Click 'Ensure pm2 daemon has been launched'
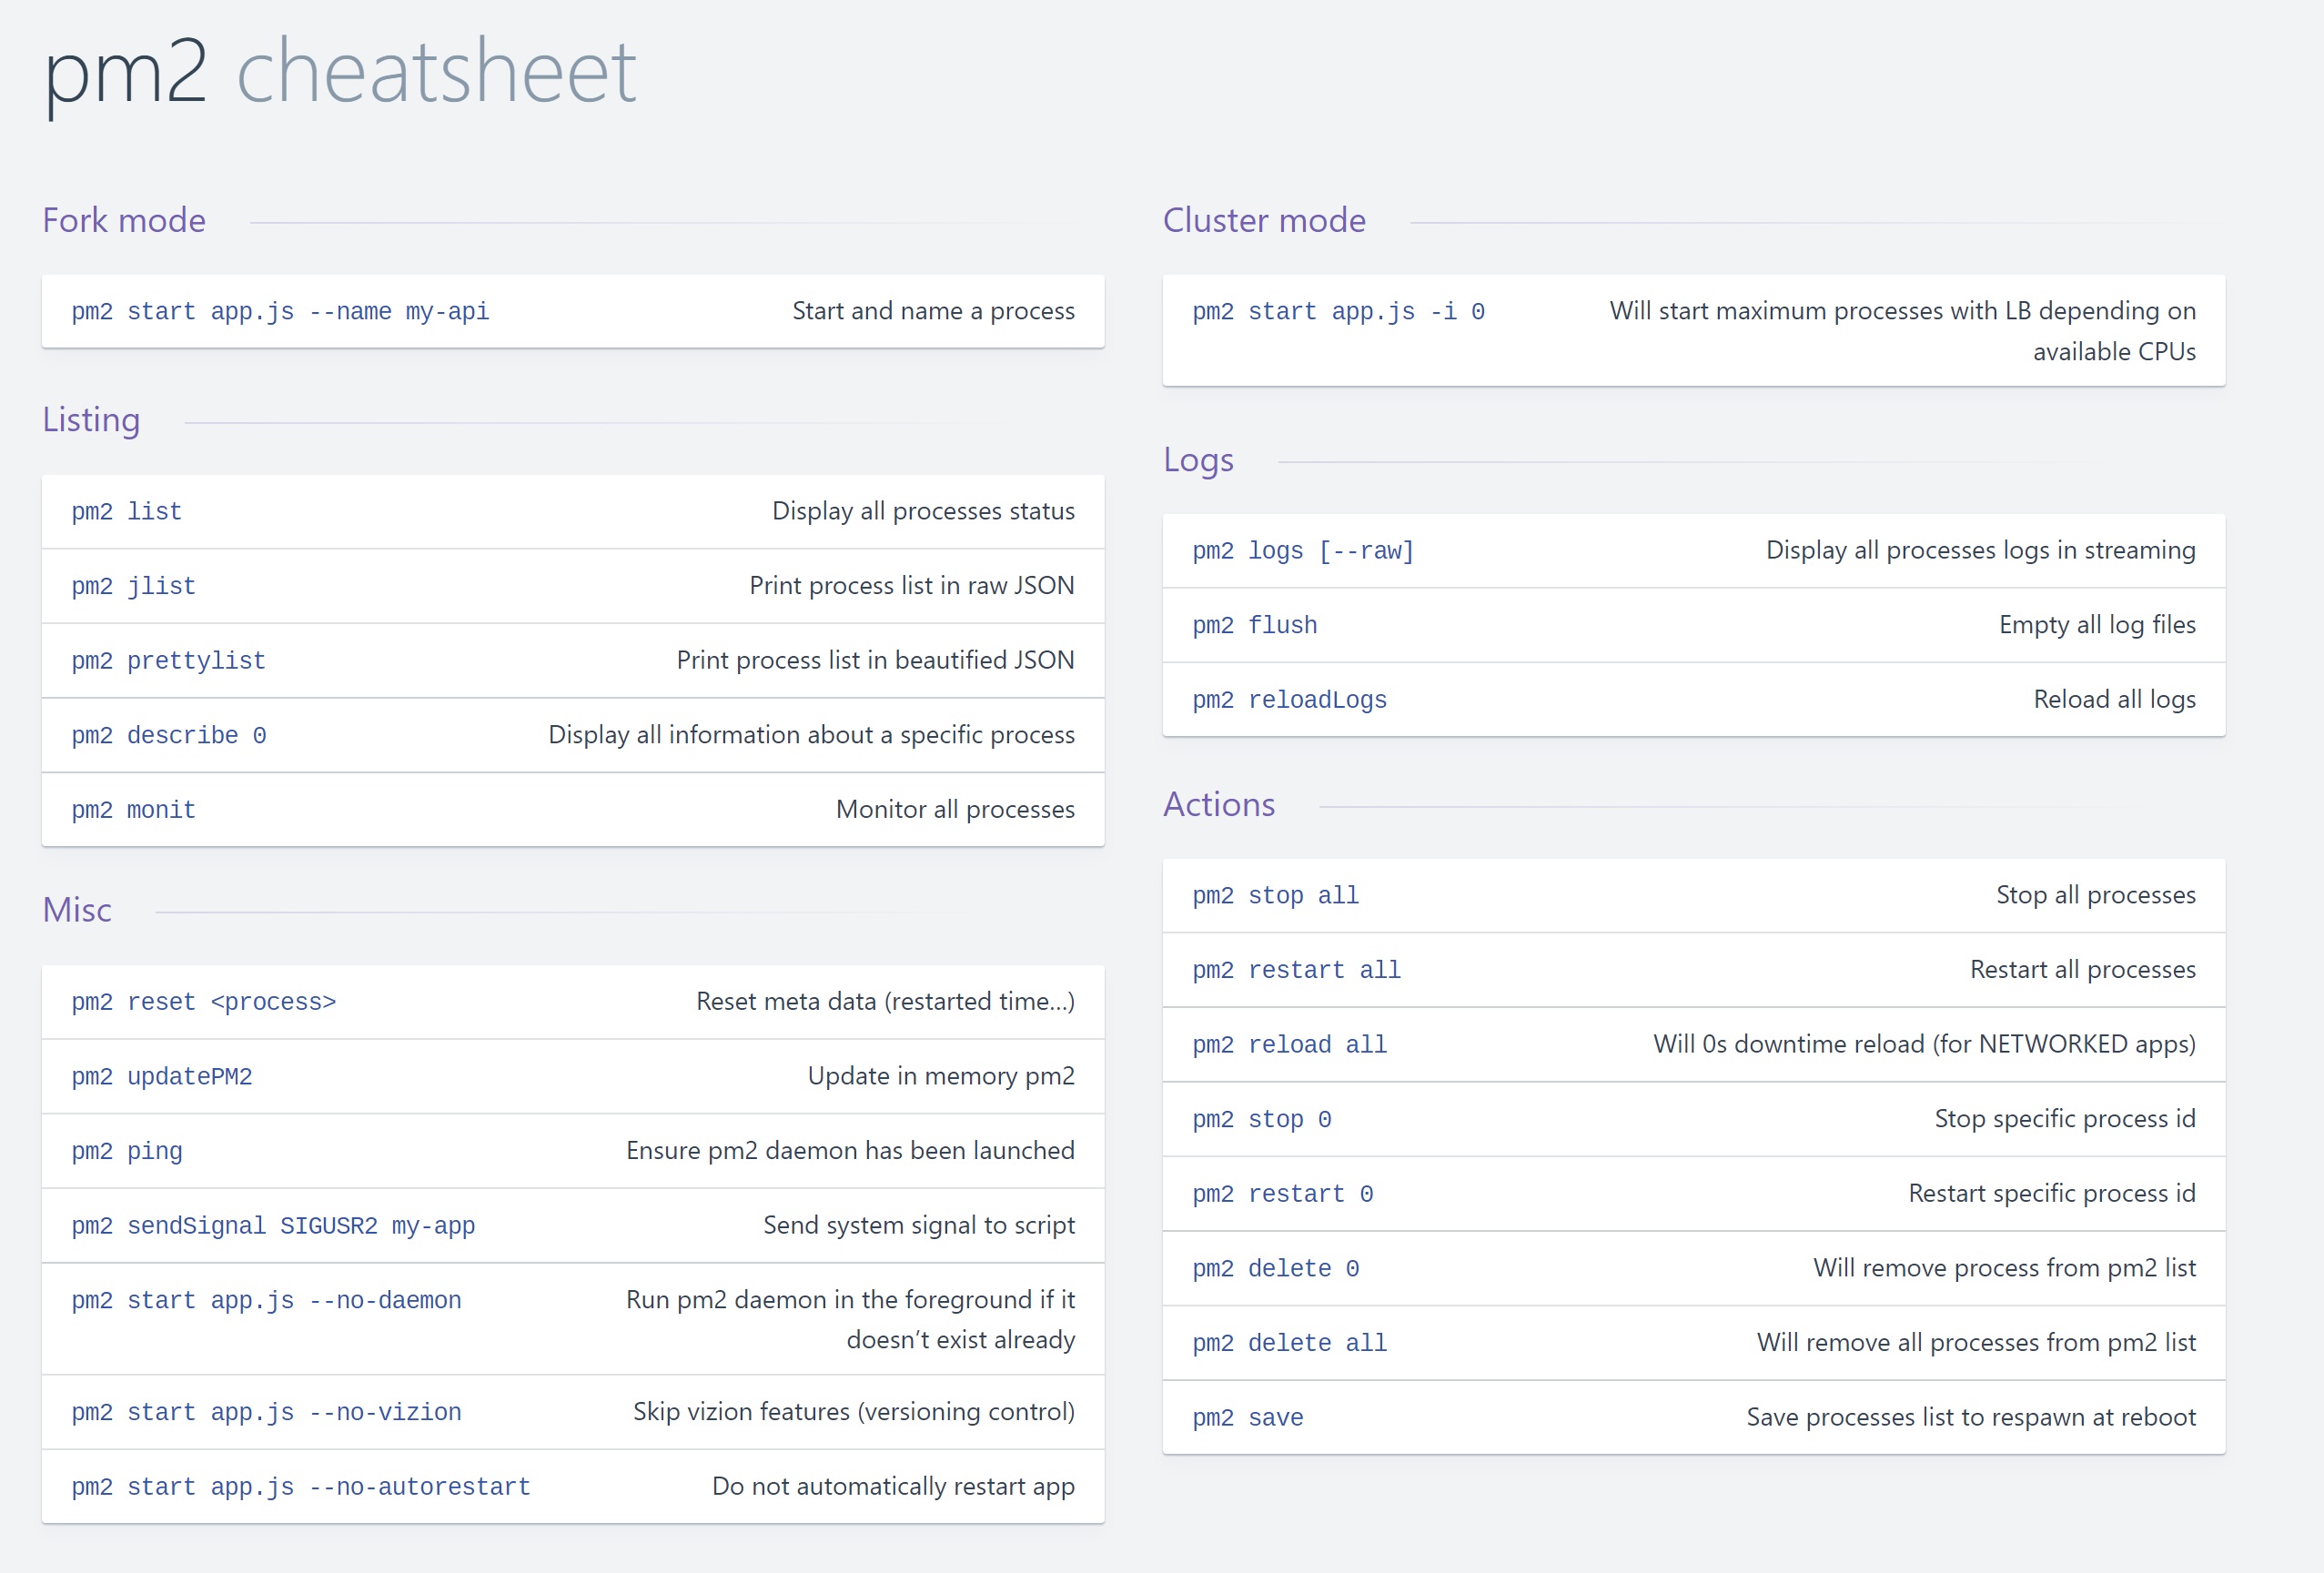Screen dimensions: 2324x1573 click(x=850, y=1151)
